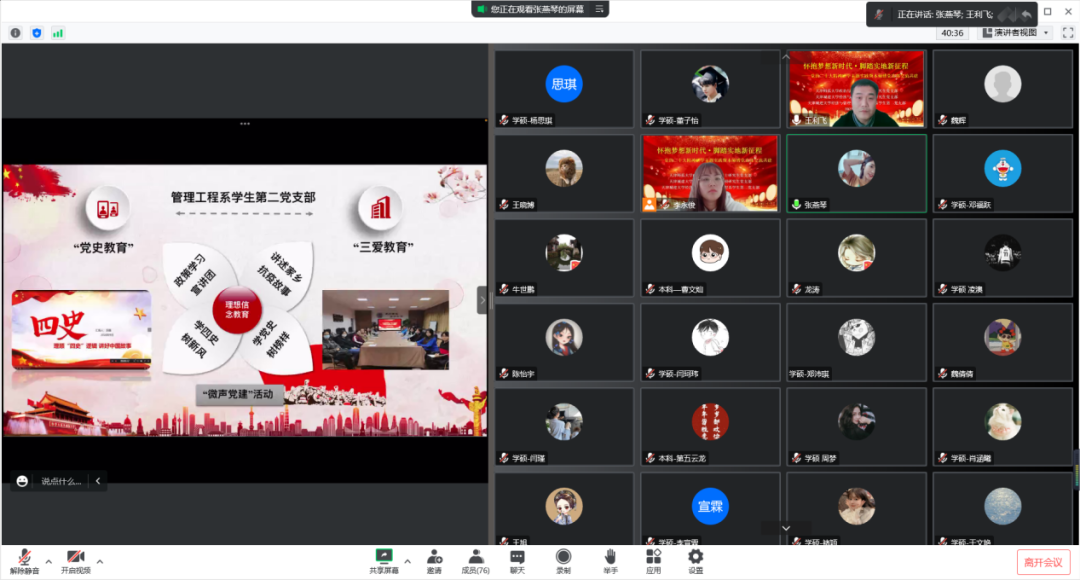The height and width of the screenshot is (580, 1080).
Task: Open the 演讲者视图 view layout dropdown
Action: coord(1015,33)
